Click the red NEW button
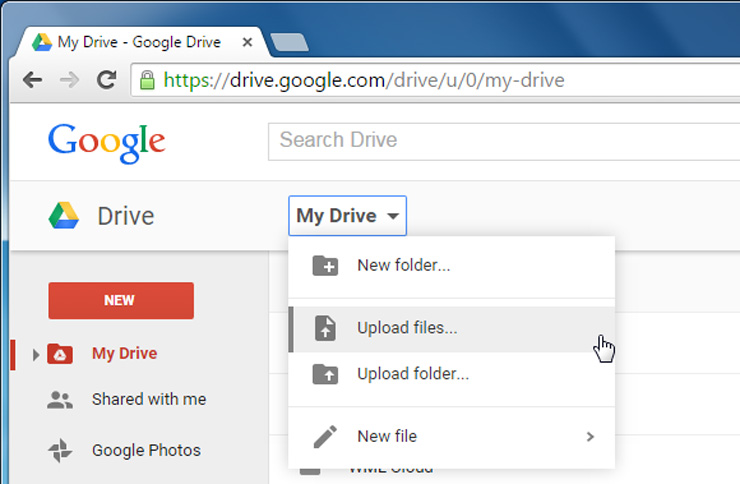 point(121,300)
